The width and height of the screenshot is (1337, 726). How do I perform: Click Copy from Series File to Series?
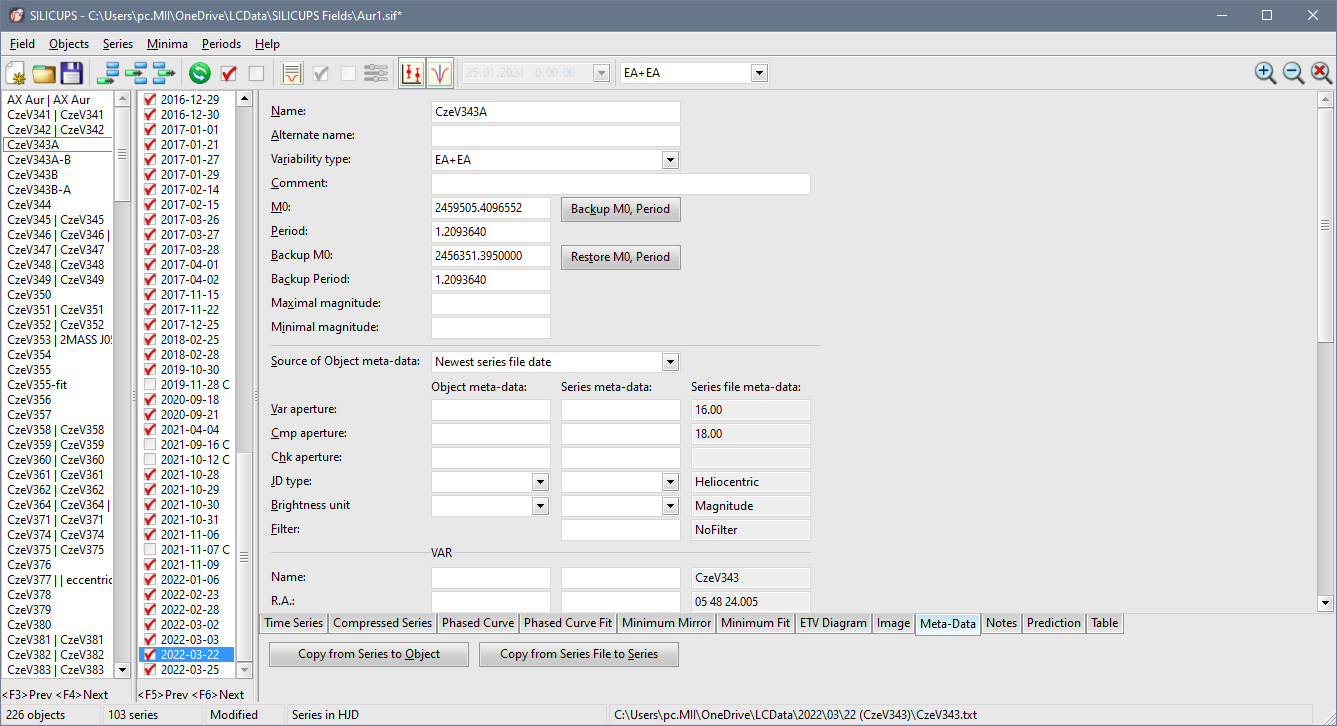pos(579,654)
